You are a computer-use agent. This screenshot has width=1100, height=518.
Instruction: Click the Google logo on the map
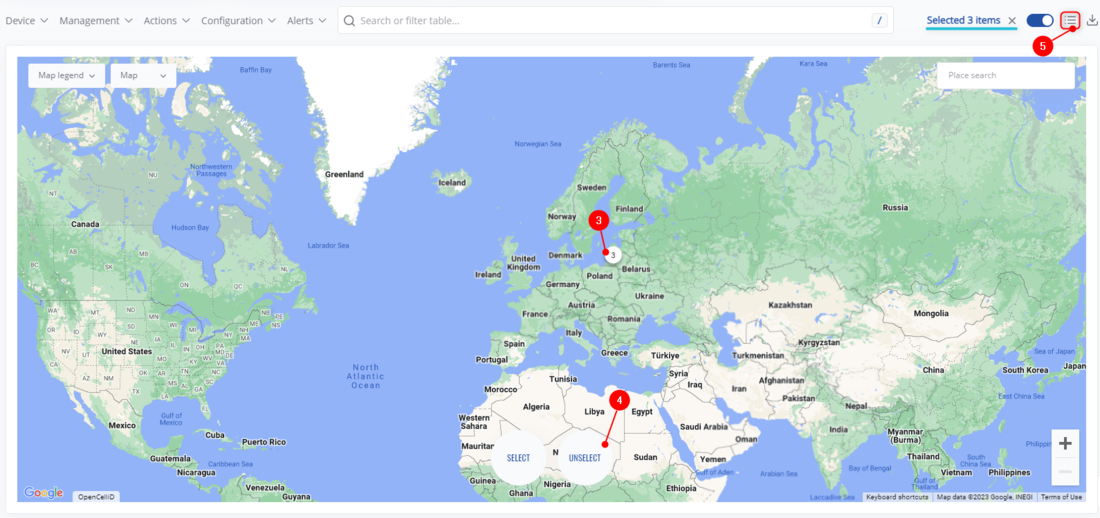coord(43,492)
